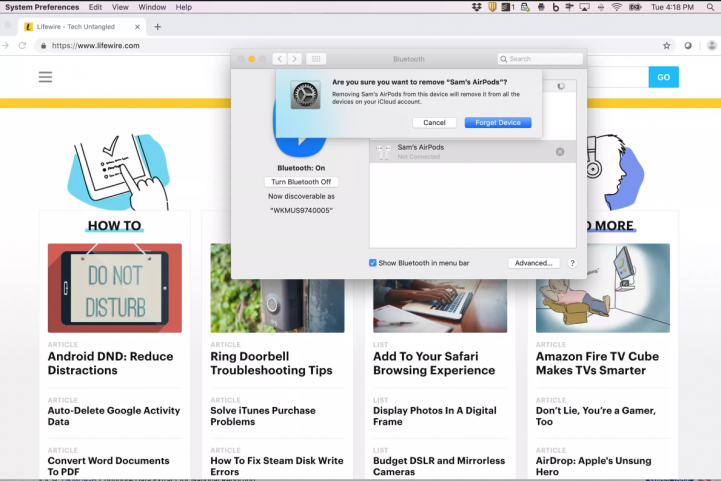Image resolution: width=721 pixels, height=481 pixels.
Task: Click the AirPods device icon
Action: click(383, 152)
